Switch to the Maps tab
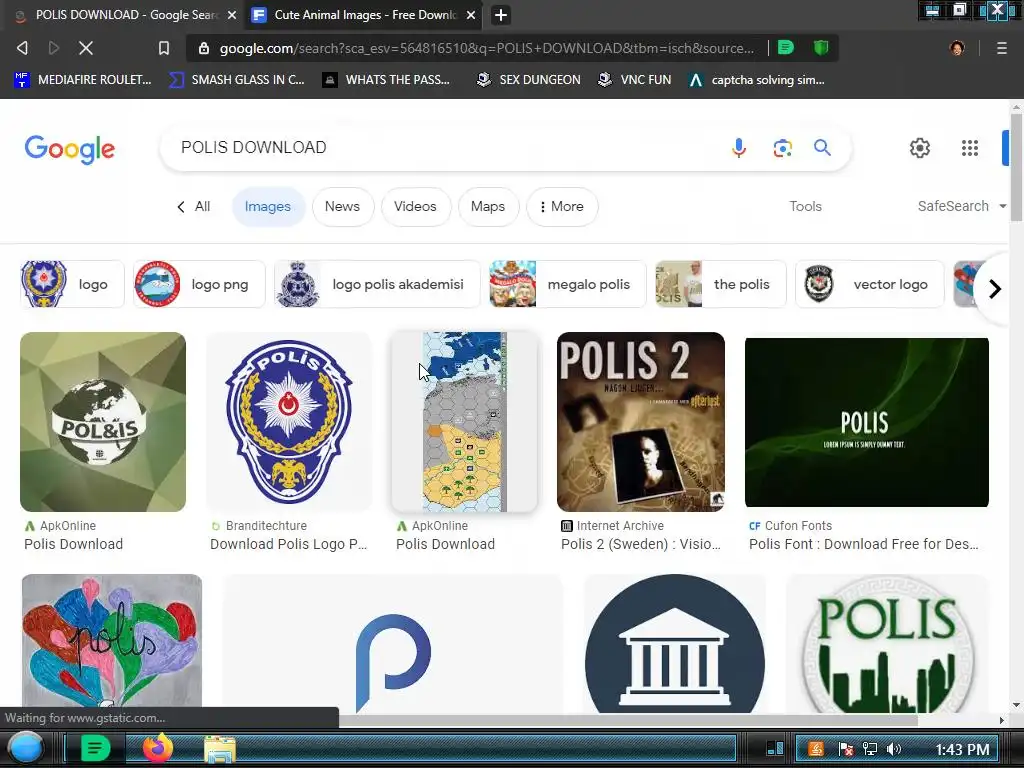The image size is (1024, 768). 488,206
